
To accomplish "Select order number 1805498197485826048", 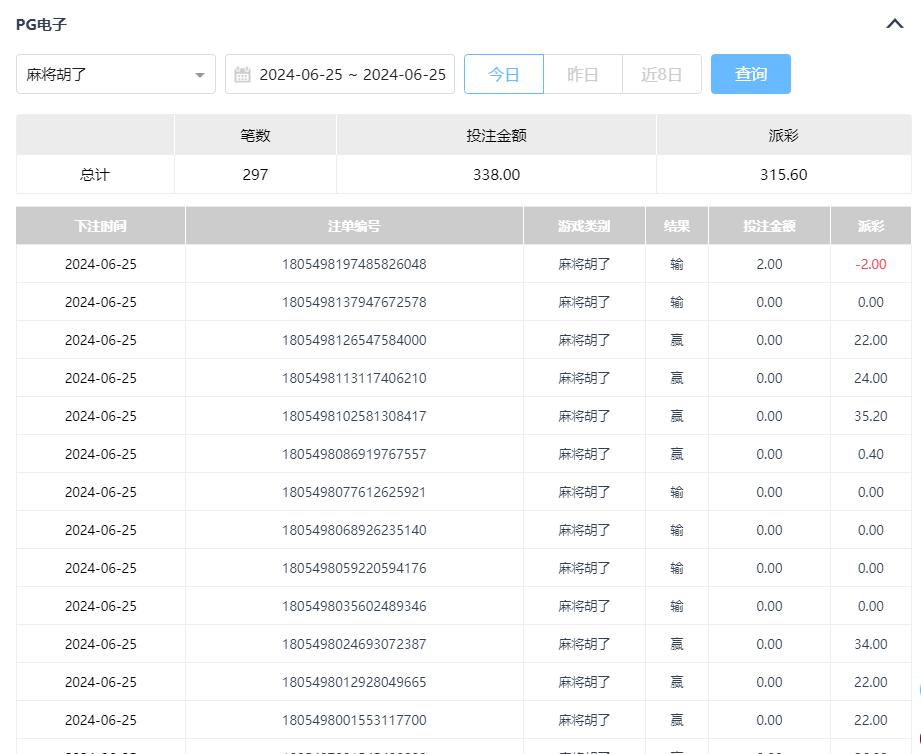I will click(354, 264).
